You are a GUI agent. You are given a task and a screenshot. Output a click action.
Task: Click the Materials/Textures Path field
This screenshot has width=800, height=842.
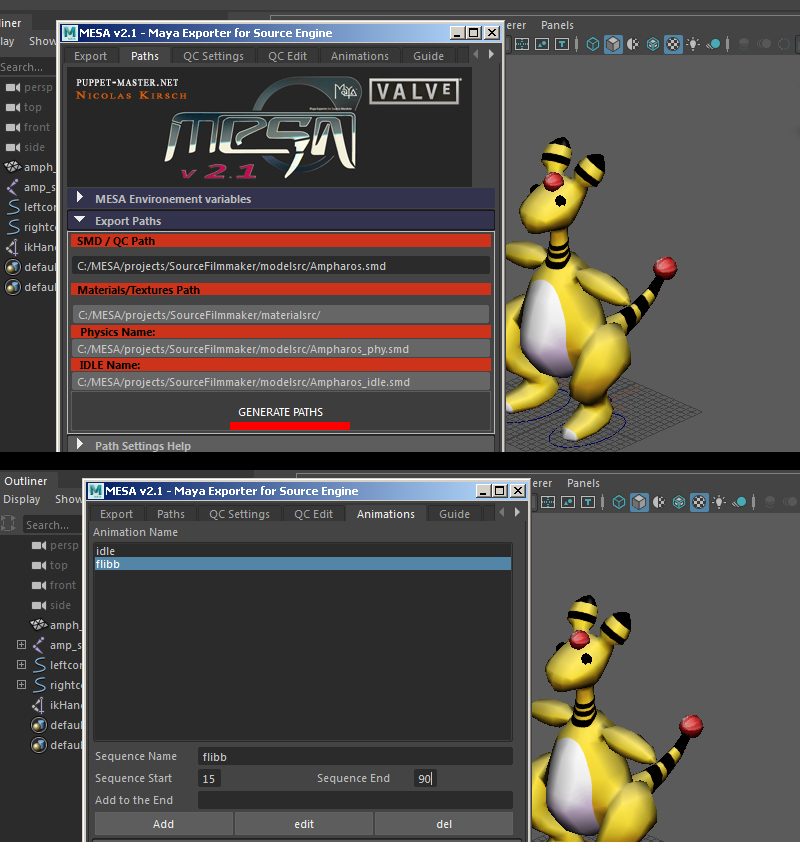281,315
